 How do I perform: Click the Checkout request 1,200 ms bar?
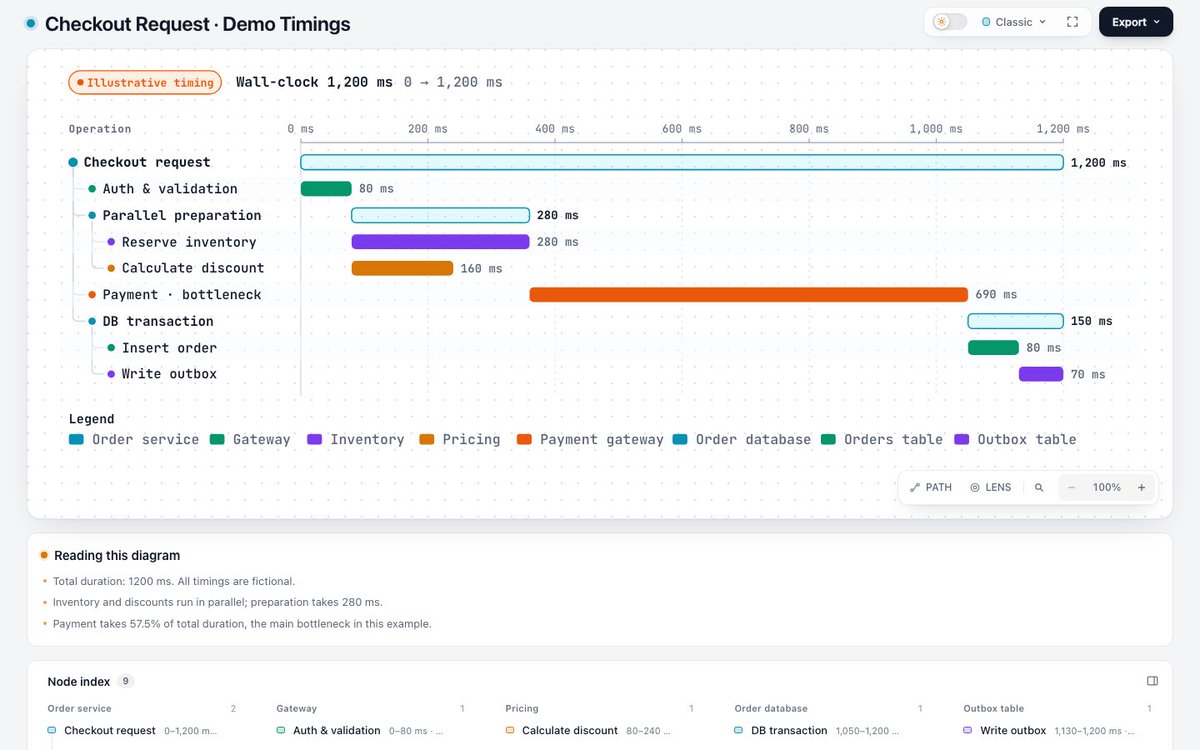682,162
